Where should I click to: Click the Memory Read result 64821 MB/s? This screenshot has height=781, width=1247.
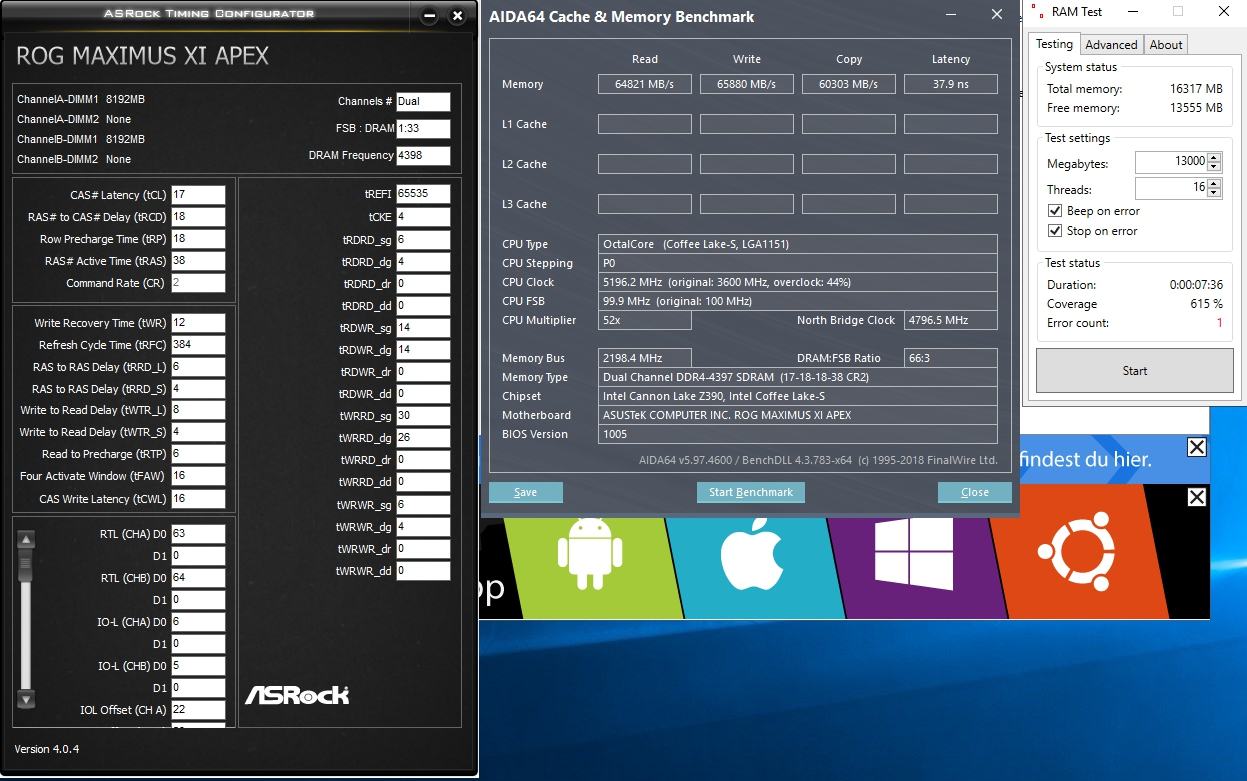coord(645,84)
